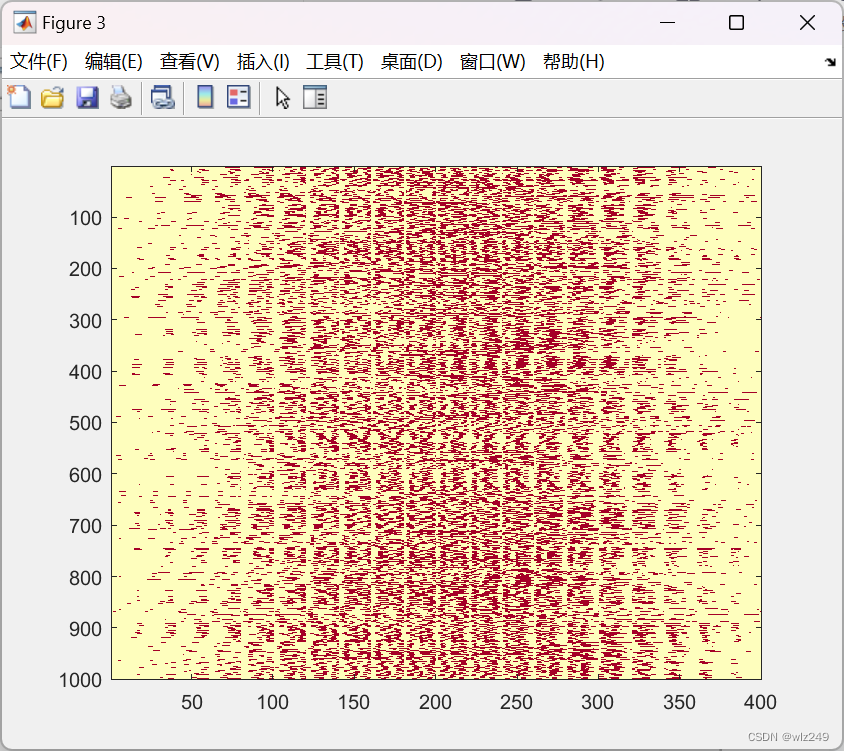Click the y-axis tick label 500

pyautogui.click(x=86, y=424)
